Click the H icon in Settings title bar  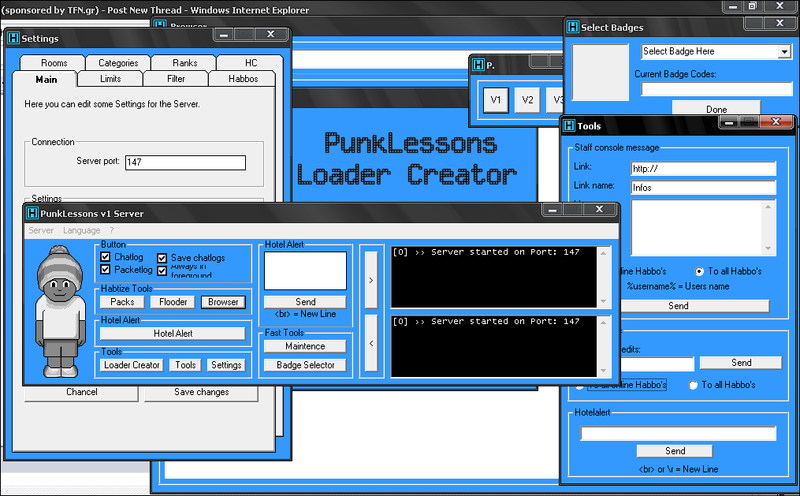12,39
